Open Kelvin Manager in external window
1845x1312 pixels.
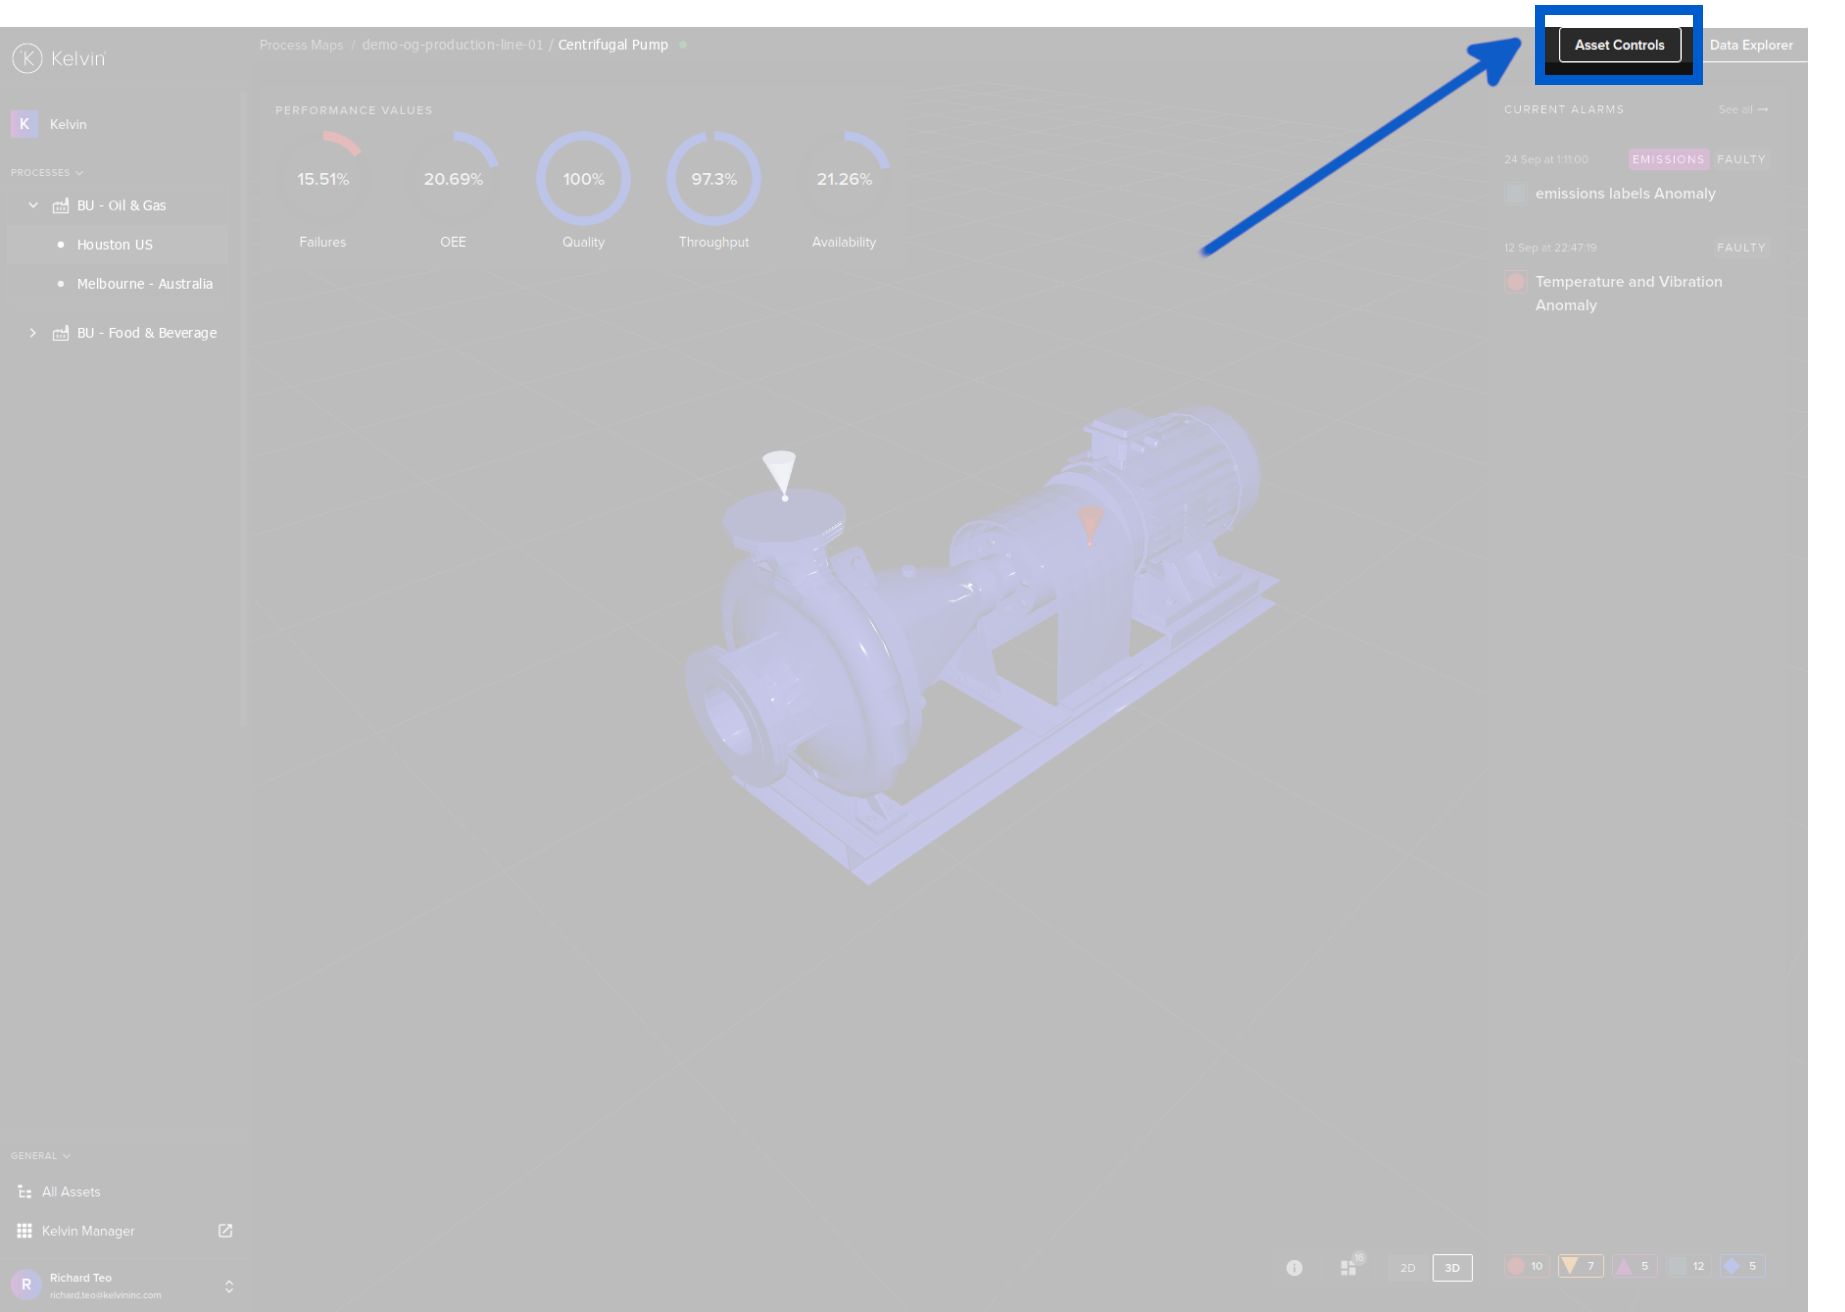pos(224,1230)
